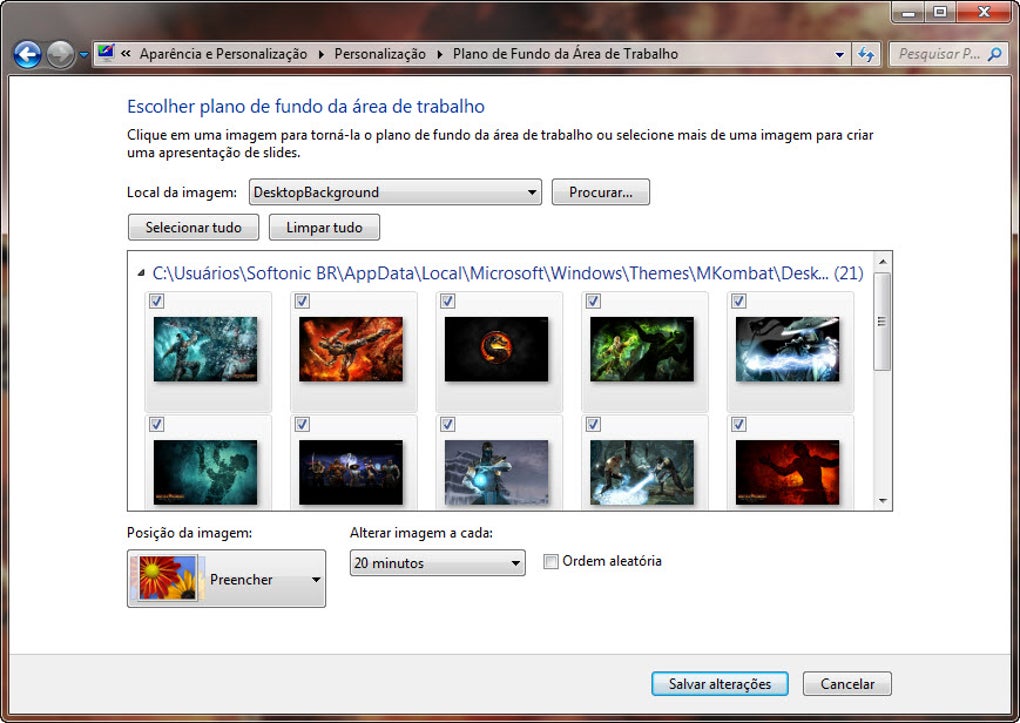This screenshot has width=1020, height=723.
Task: Select the green fighter wallpaper thumbnail
Action: pos(642,349)
